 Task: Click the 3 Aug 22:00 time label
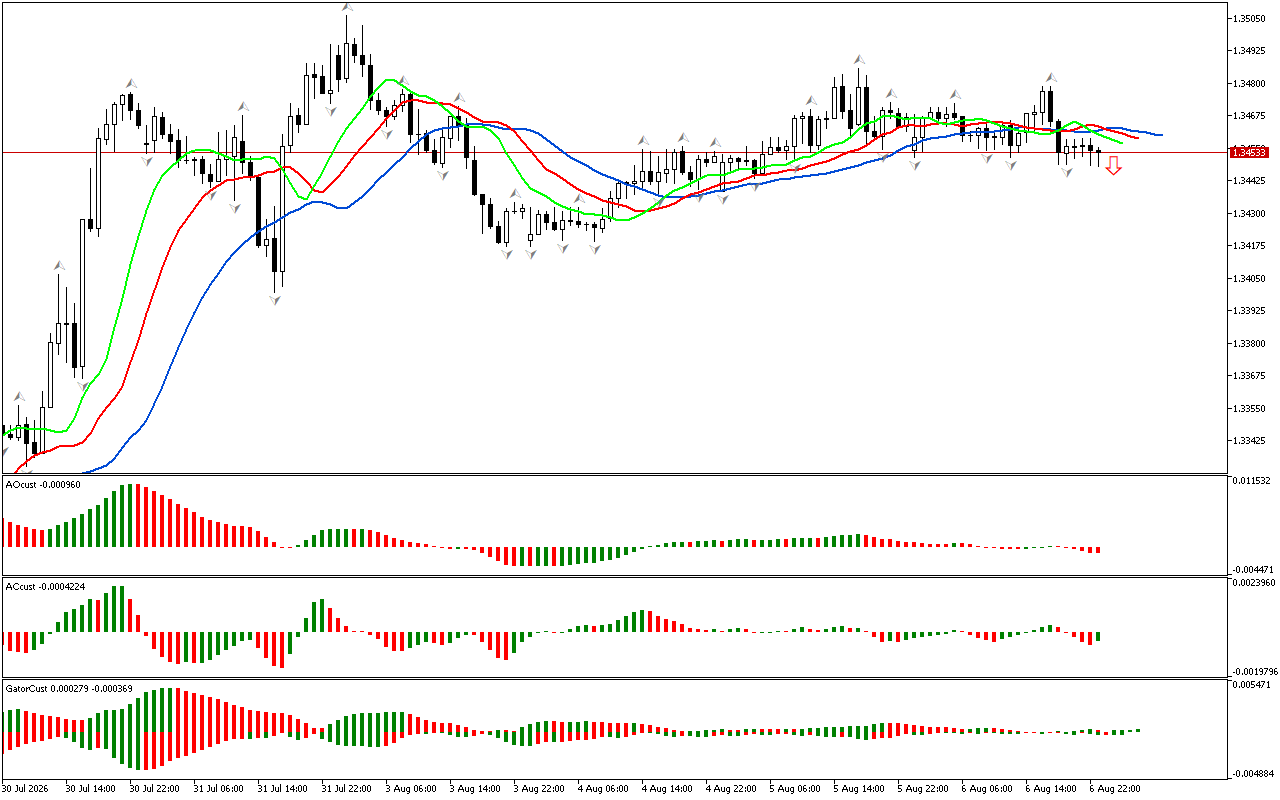539,788
